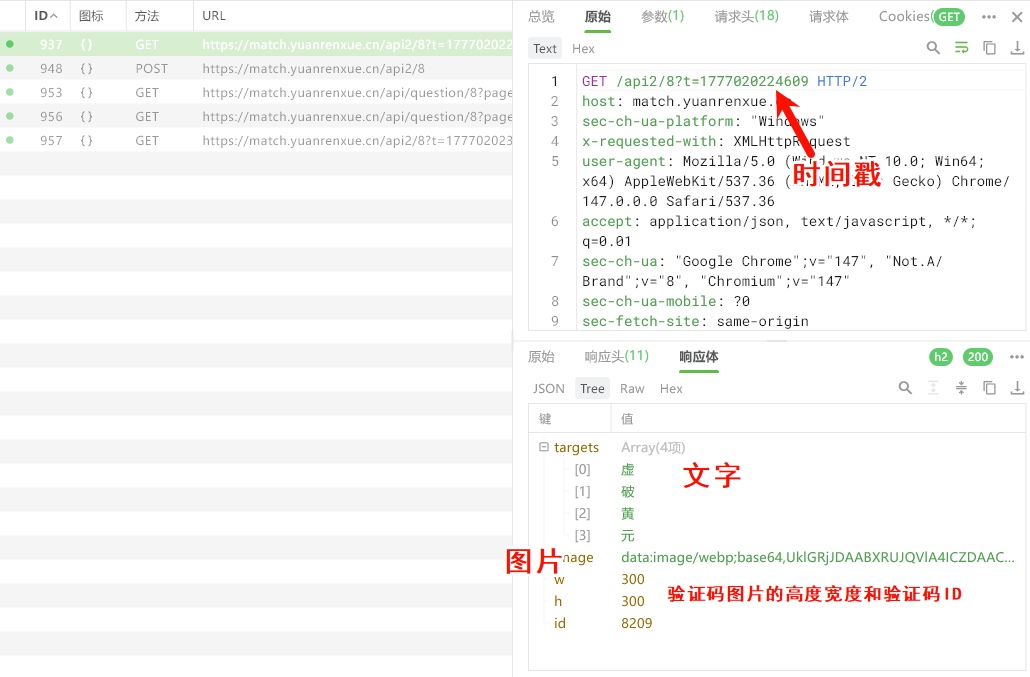Screen dimensions: 1030x677
Task: Select the h key row
Action: 777,601
